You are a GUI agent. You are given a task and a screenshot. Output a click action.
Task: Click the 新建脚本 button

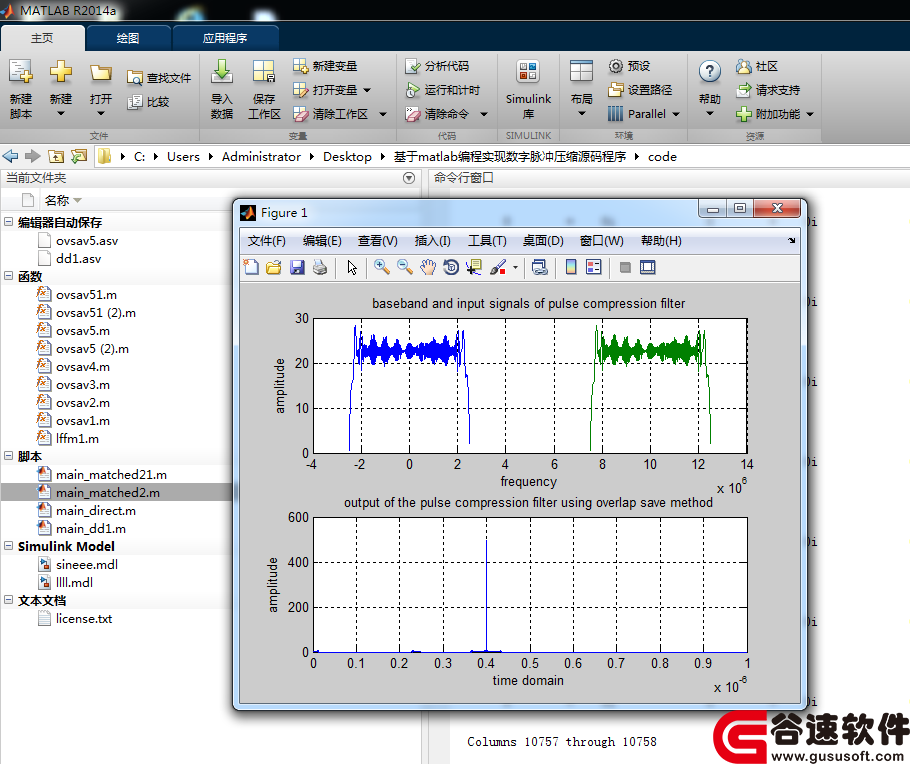21,89
